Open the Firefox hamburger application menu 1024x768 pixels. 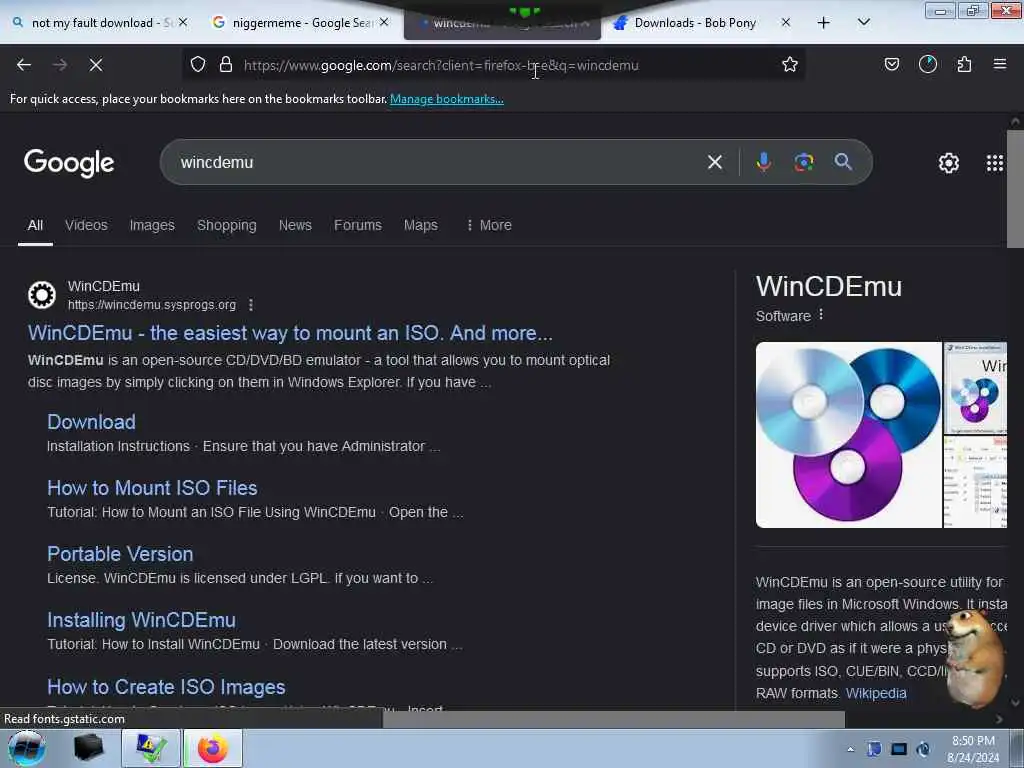1000,64
